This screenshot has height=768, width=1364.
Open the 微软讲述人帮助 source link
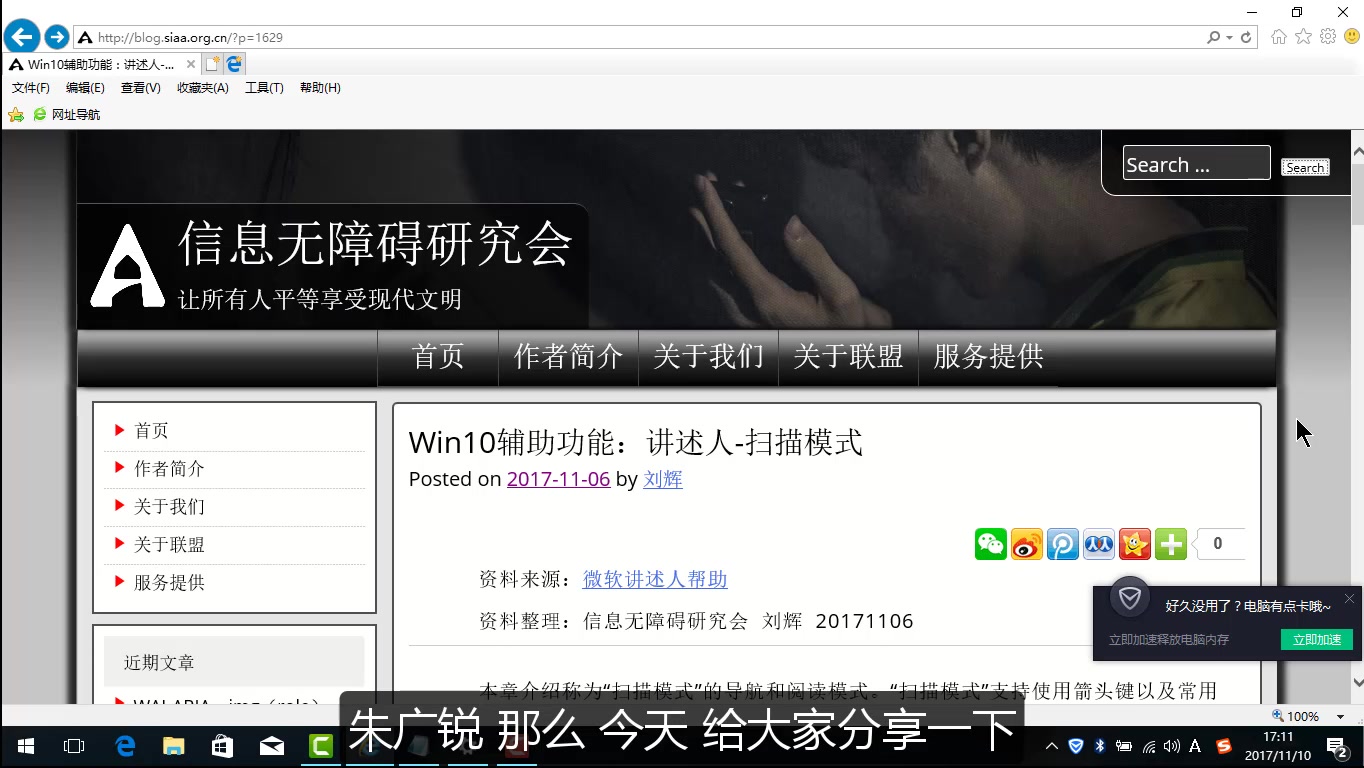coord(655,579)
